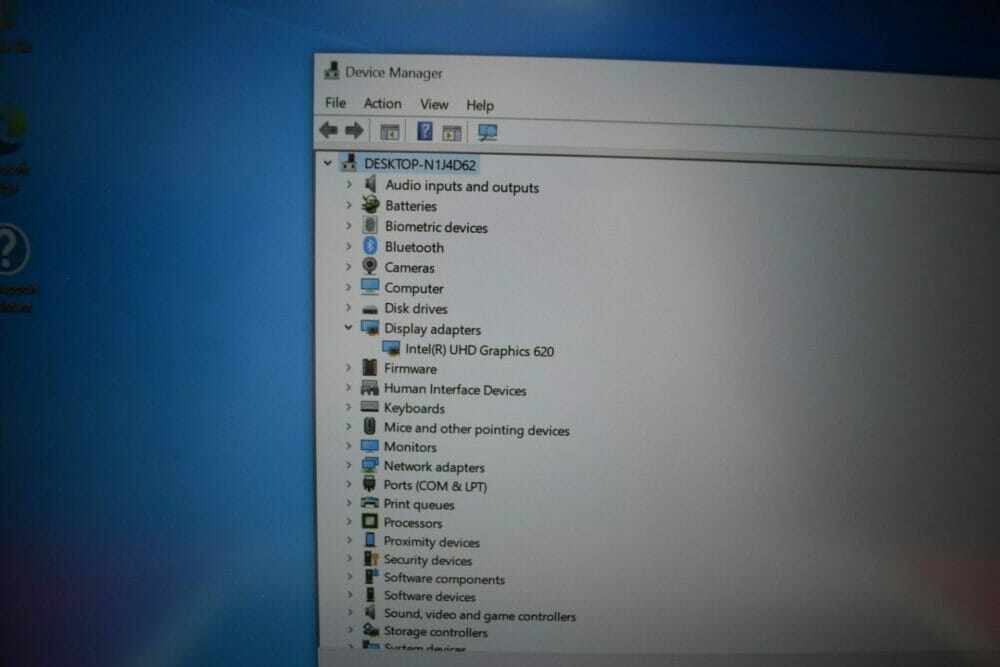The width and height of the screenshot is (1000, 667).
Task: Open the View menu
Action: (434, 105)
